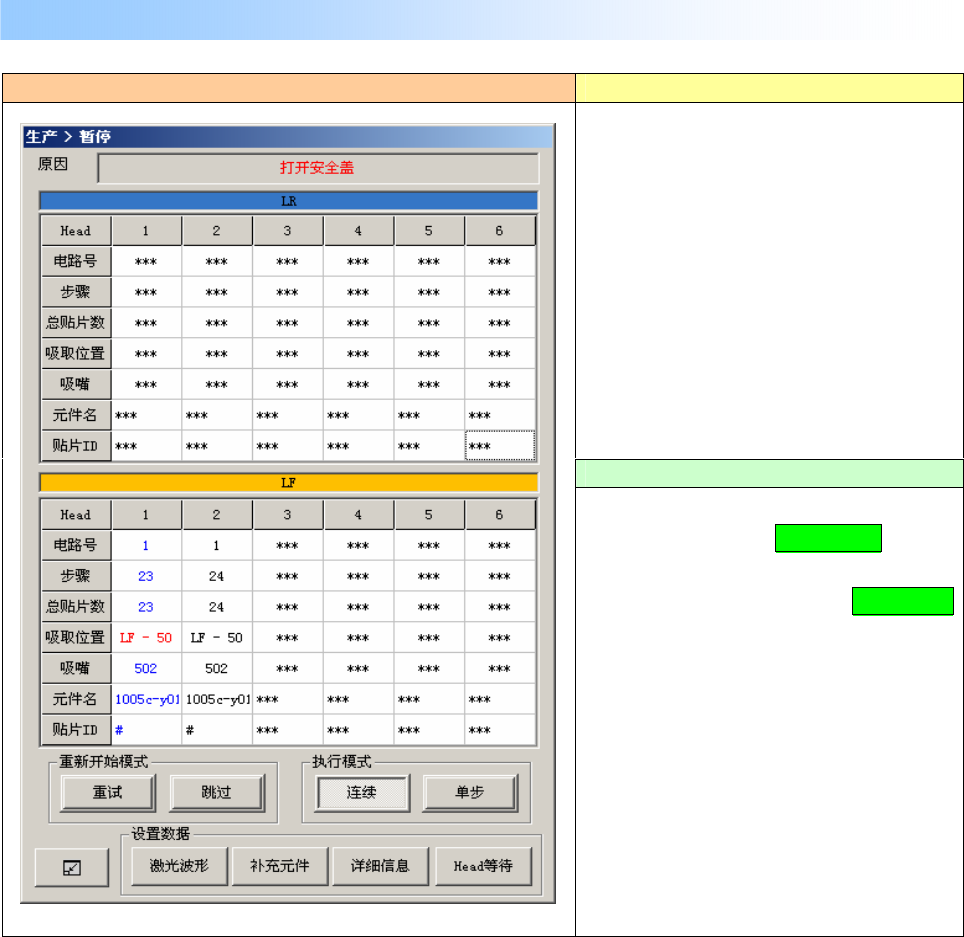Select LF 步骤 value 24 for head 2
This screenshot has height=937, width=964.
tap(216, 576)
